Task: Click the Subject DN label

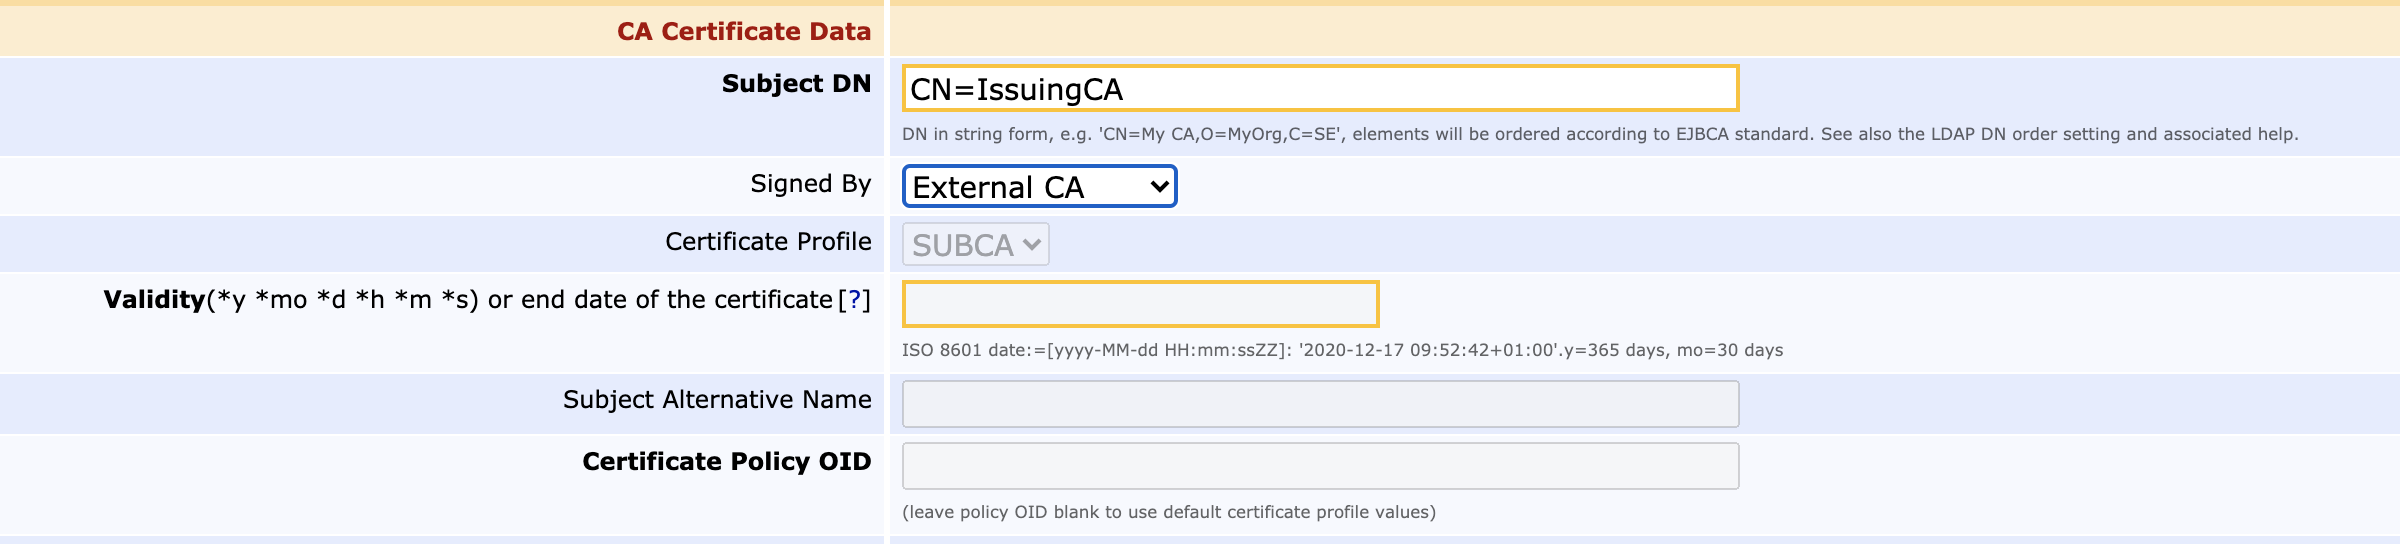Action: (x=796, y=83)
